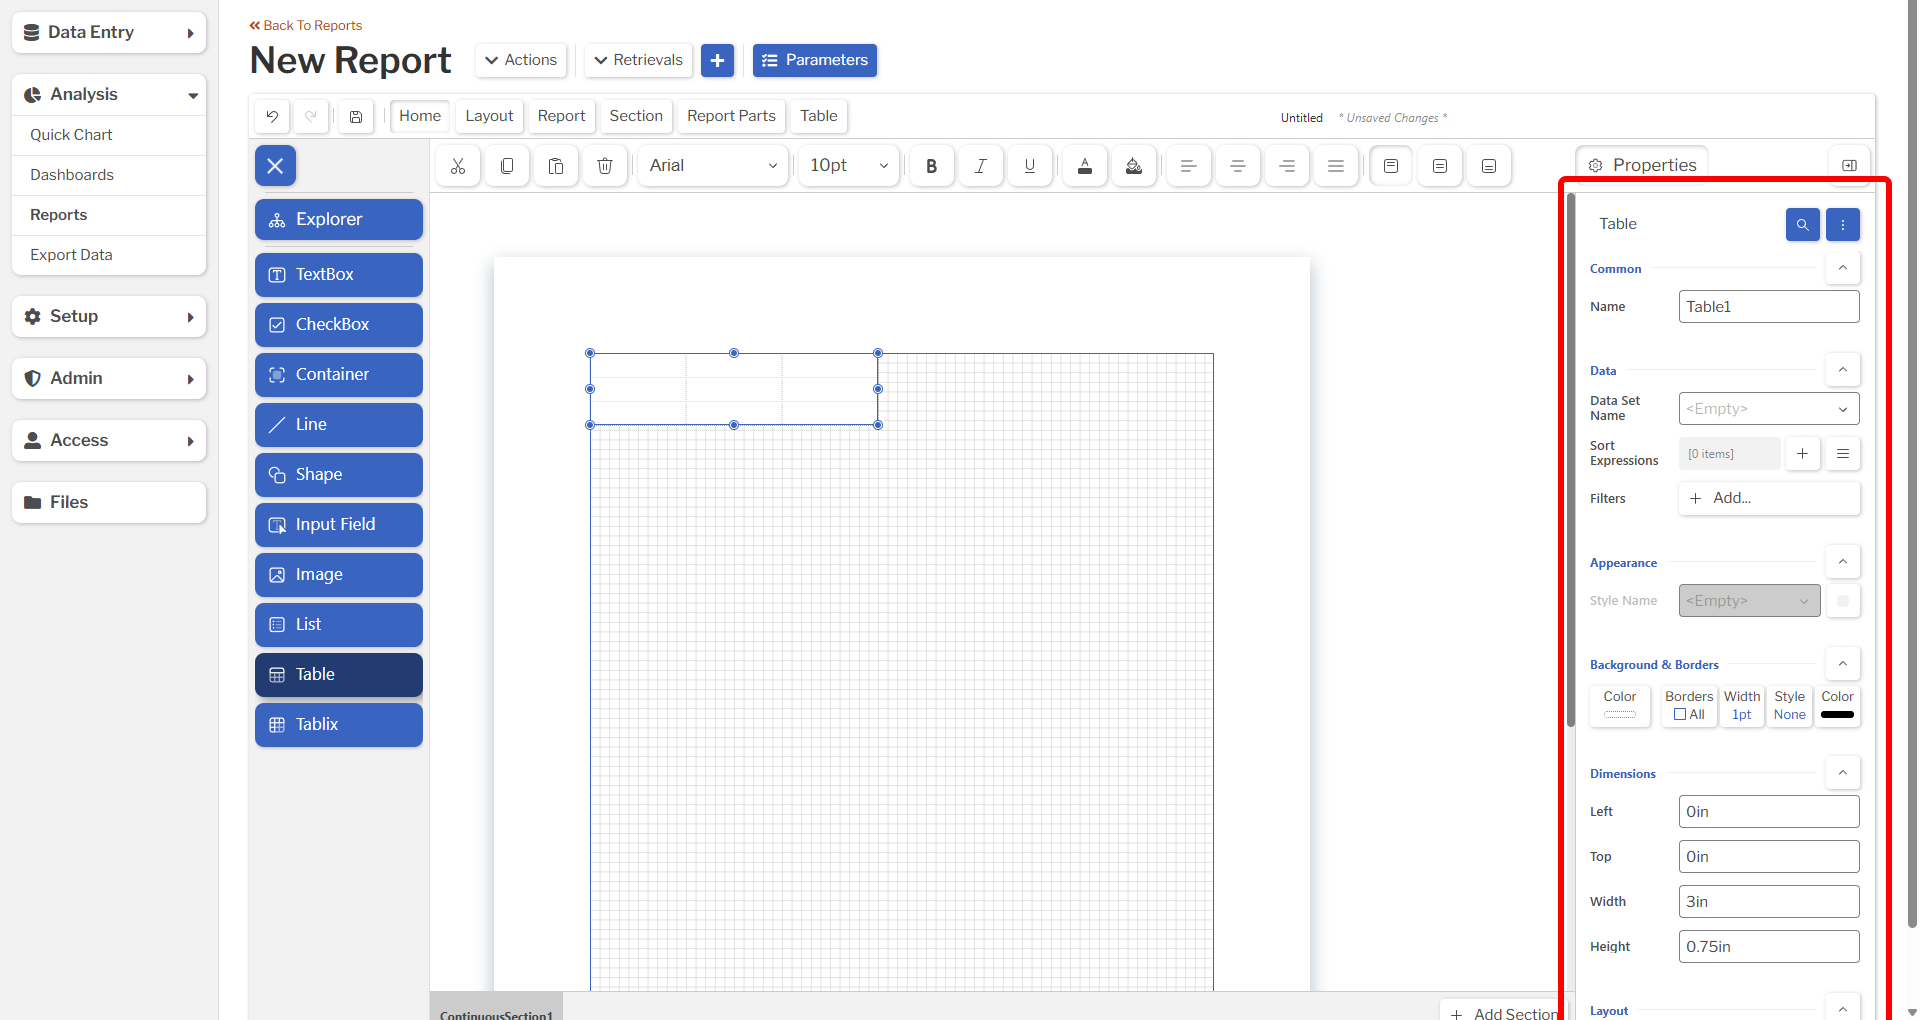Check the Borders All checkbox
The width and height of the screenshot is (1920, 1020).
pos(1680,715)
